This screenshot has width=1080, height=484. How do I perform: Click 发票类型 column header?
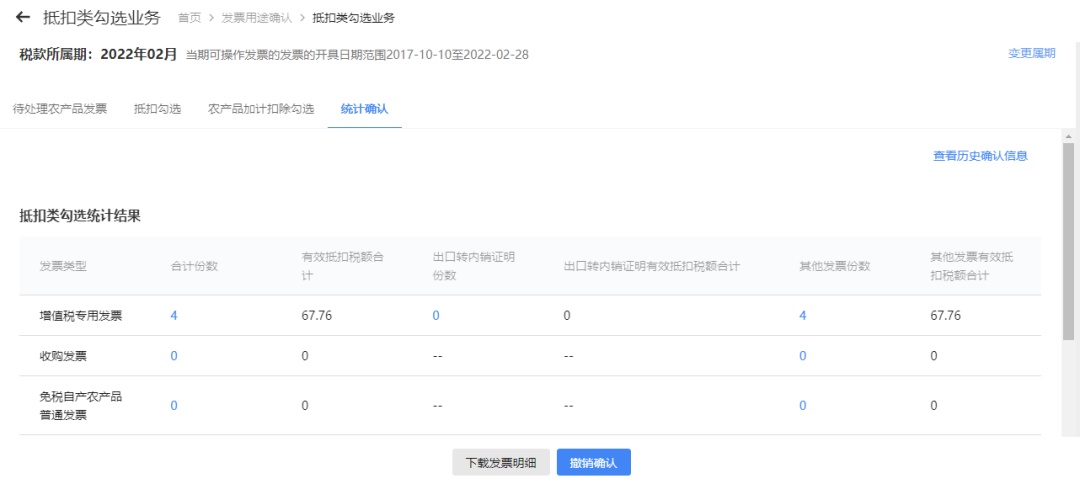pyautogui.click(x=63, y=266)
